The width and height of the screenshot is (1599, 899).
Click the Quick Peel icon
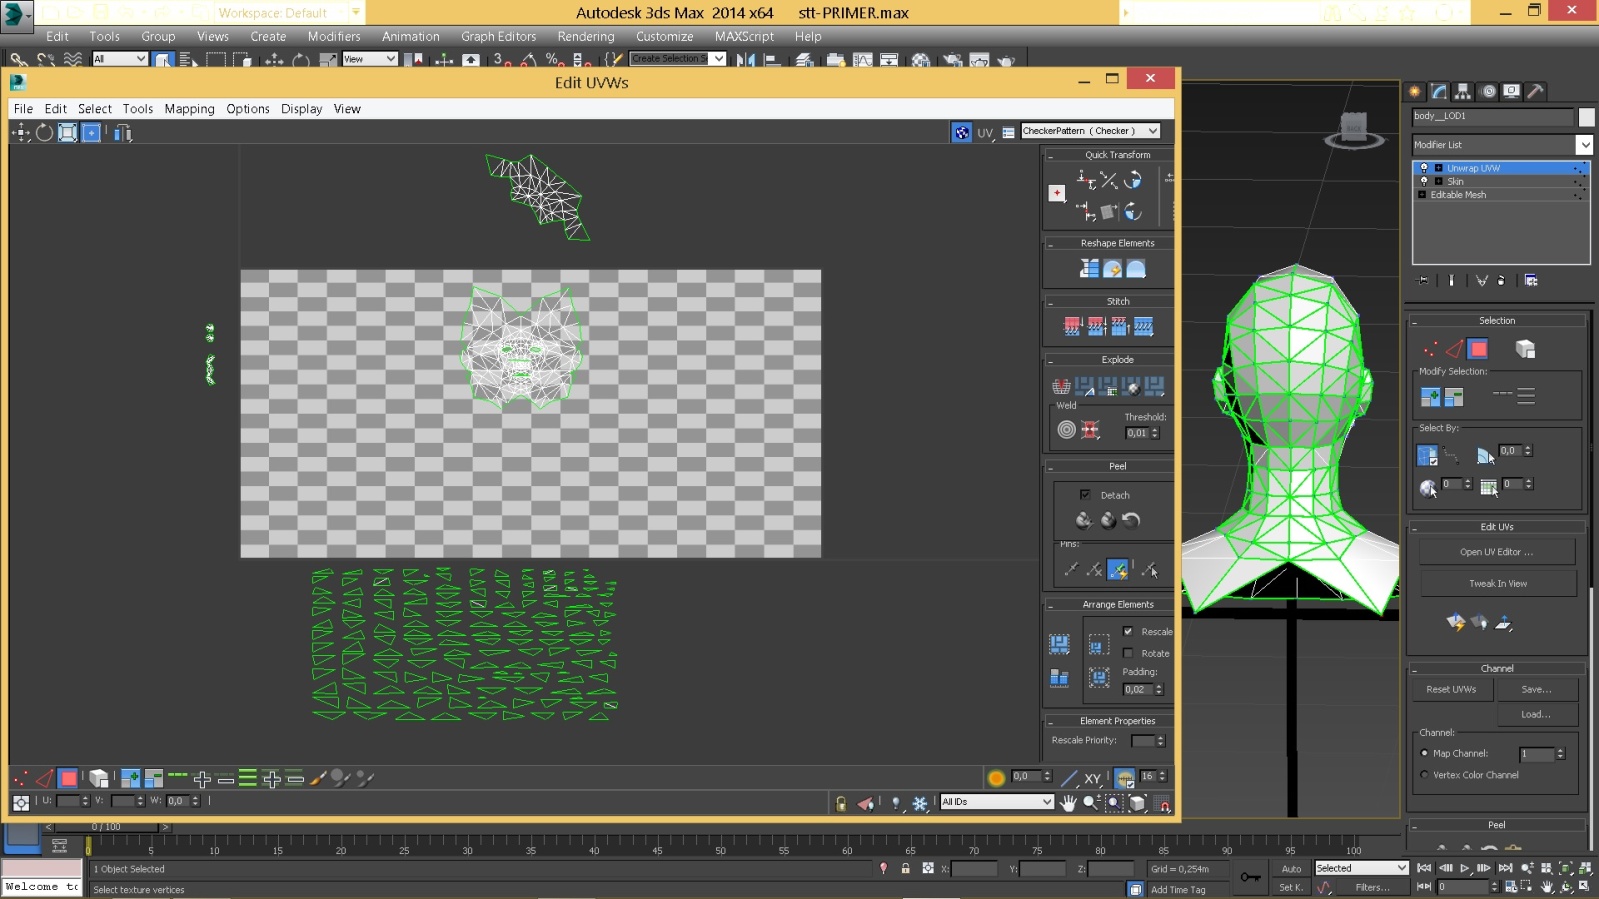[1083, 519]
